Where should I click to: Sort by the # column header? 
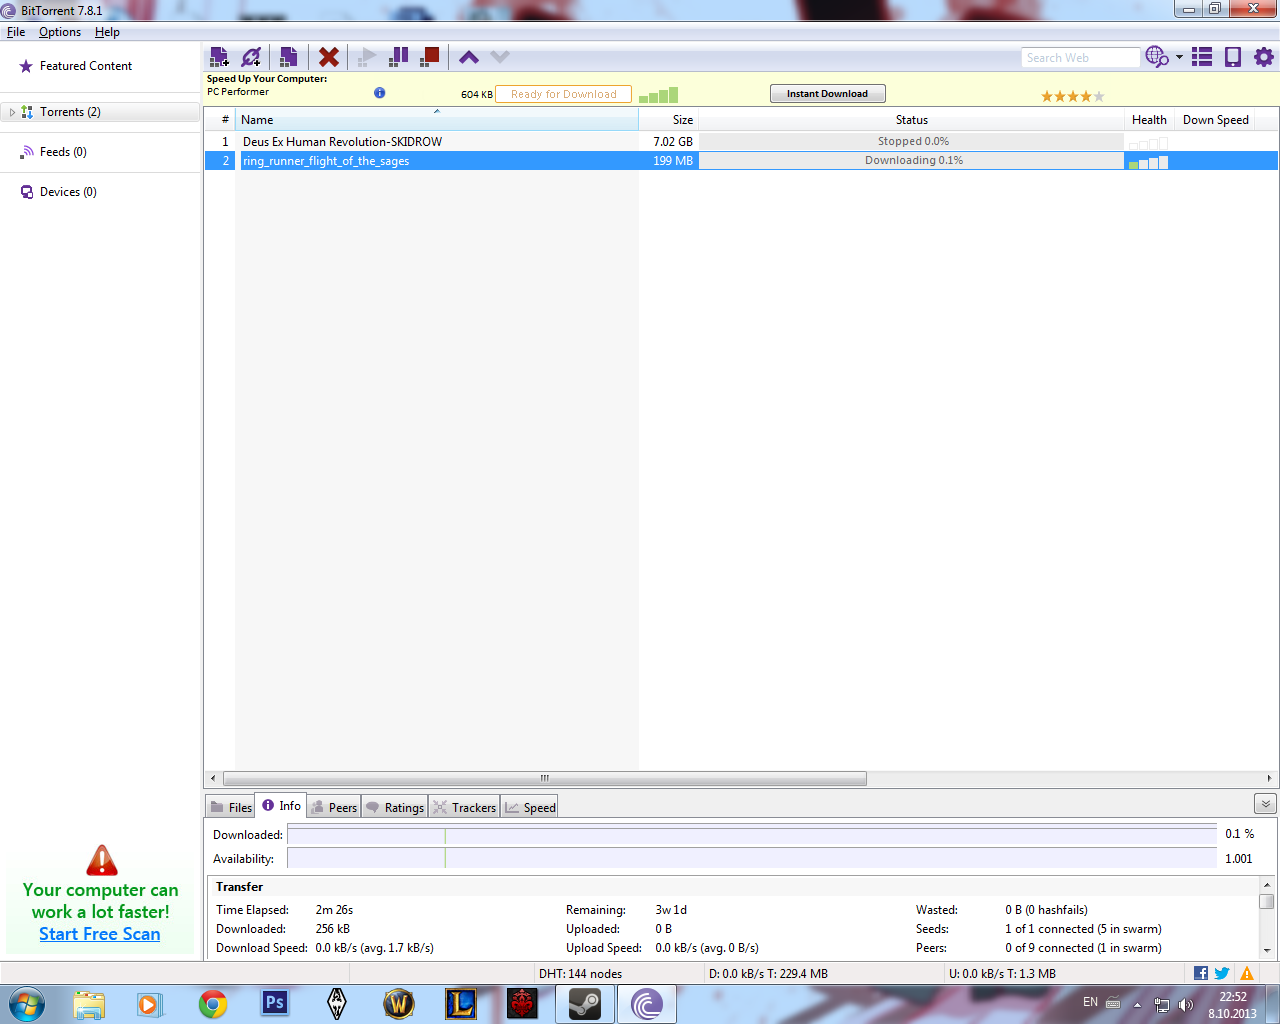tap(221, 120)
